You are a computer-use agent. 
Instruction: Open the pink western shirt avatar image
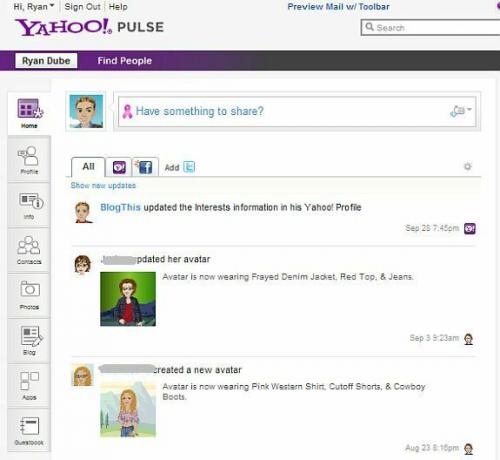point(128,410)
